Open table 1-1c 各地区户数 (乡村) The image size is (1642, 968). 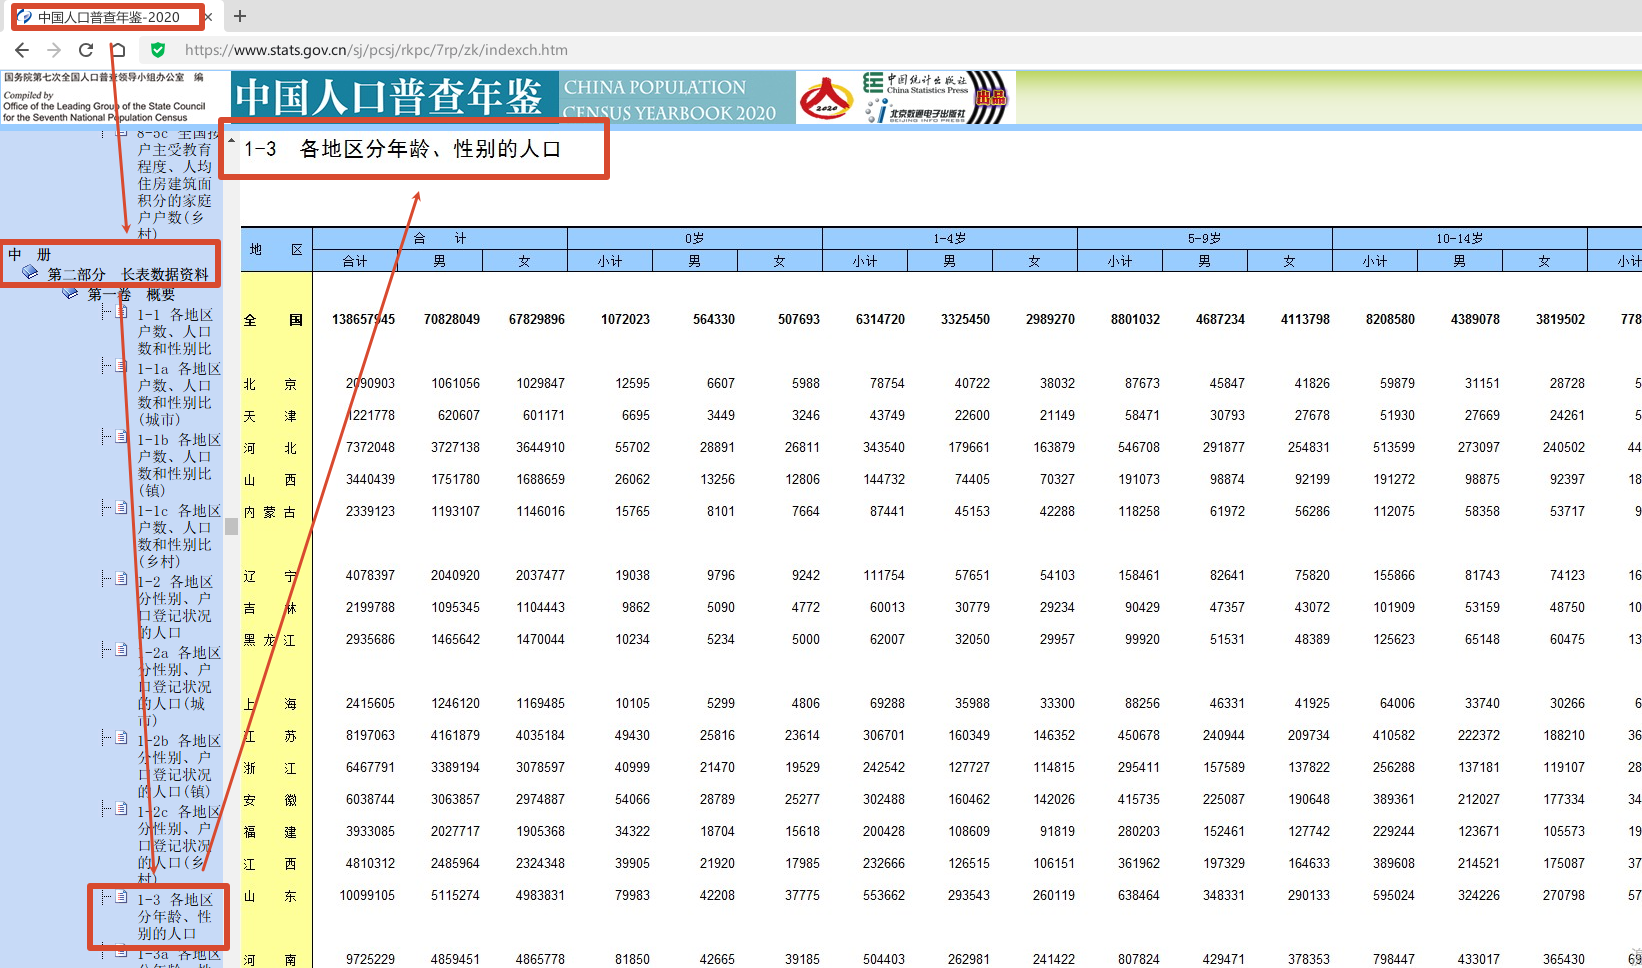tap(178, 536)
